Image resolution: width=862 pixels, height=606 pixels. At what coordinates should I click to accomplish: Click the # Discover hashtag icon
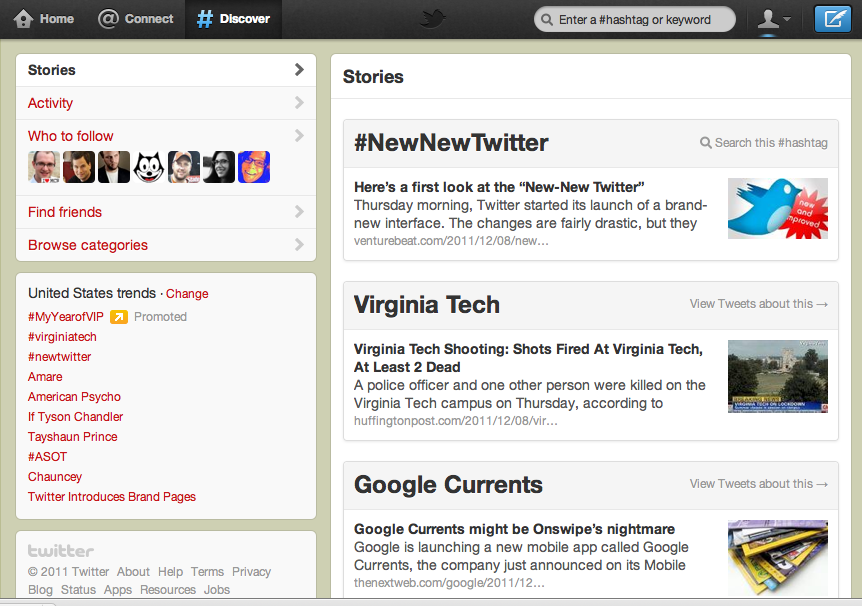tap(205, 19)
